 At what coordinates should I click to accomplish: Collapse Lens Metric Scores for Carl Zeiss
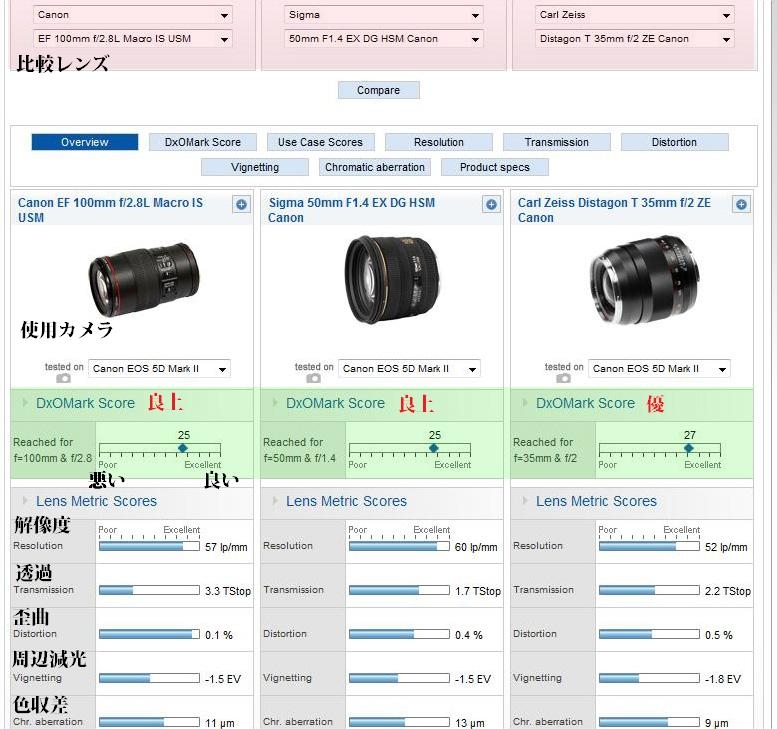click(525, 501)
